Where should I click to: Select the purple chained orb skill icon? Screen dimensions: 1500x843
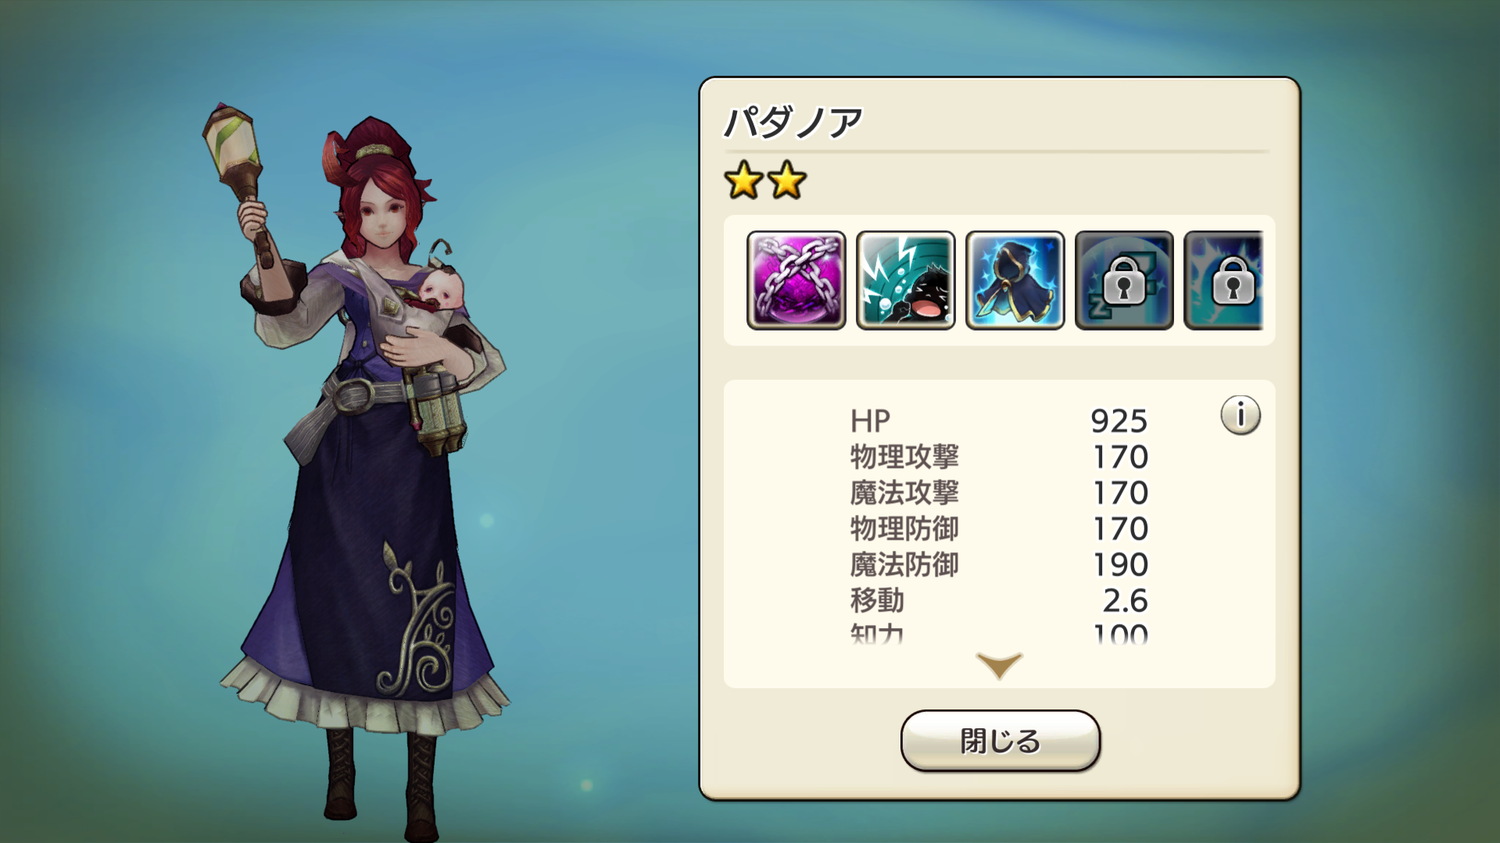[x=796, y=280]
